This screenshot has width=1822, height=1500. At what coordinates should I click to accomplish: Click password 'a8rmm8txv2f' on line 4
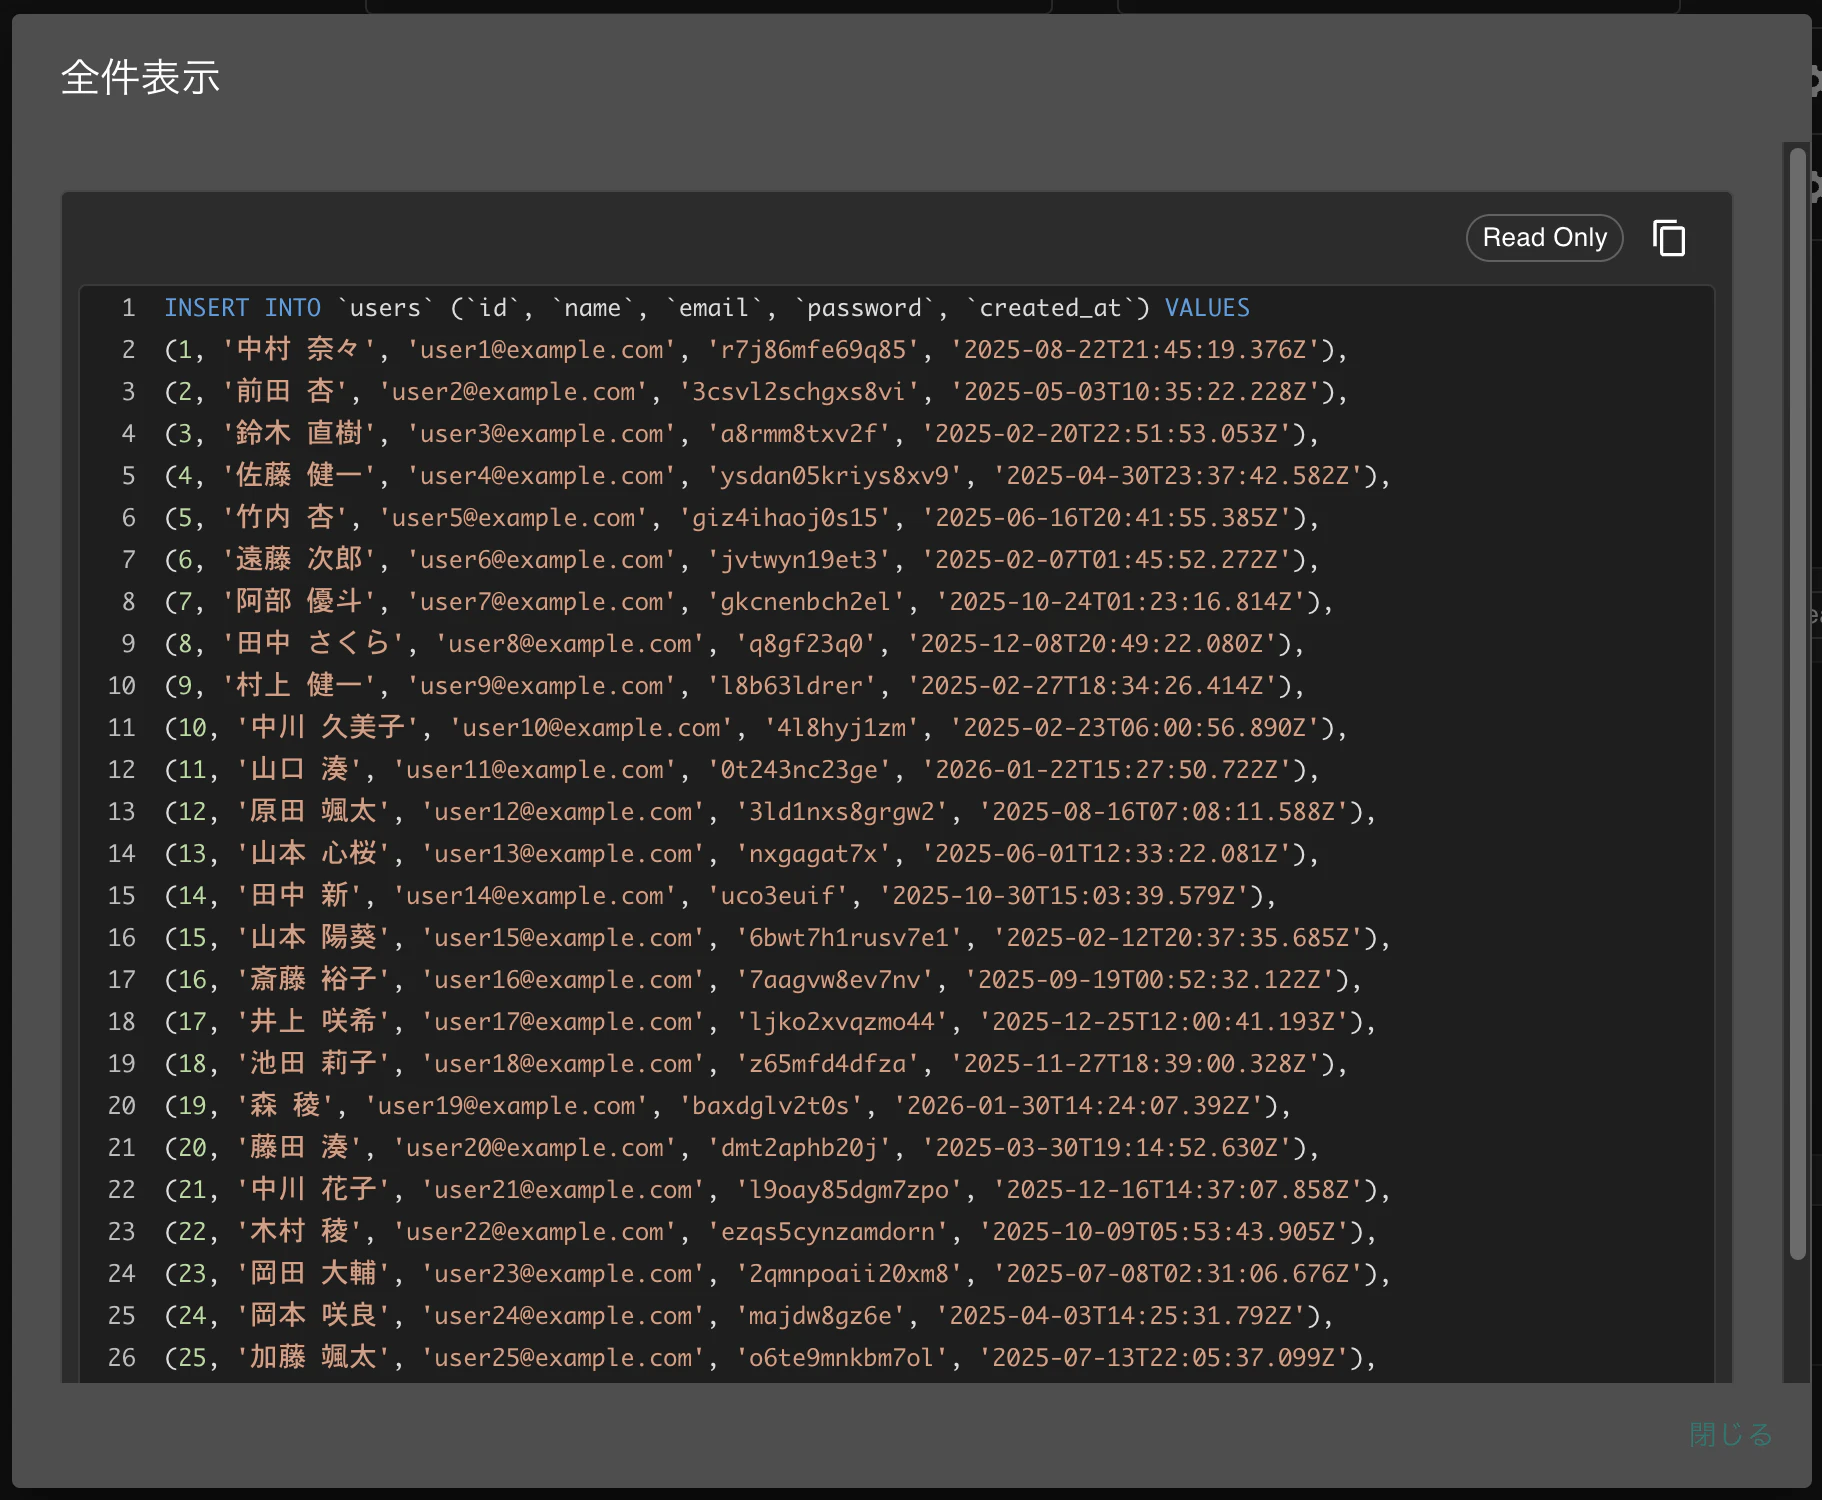pyautogui.click(x=798, y=434)
